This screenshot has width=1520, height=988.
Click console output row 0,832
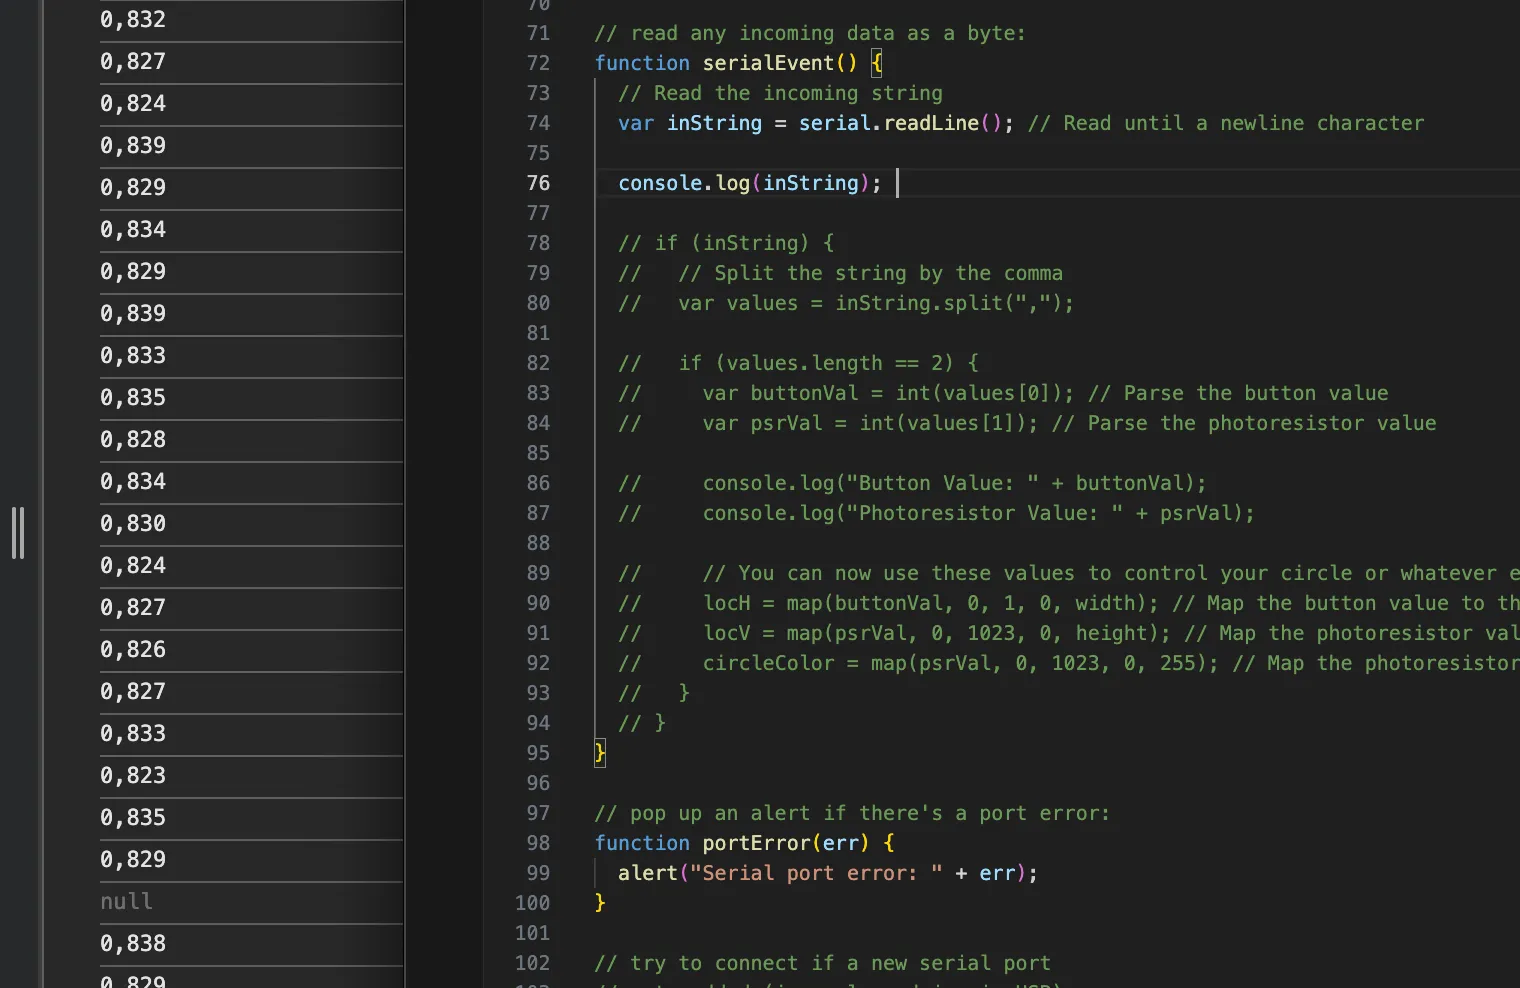[x=133, y=19]
